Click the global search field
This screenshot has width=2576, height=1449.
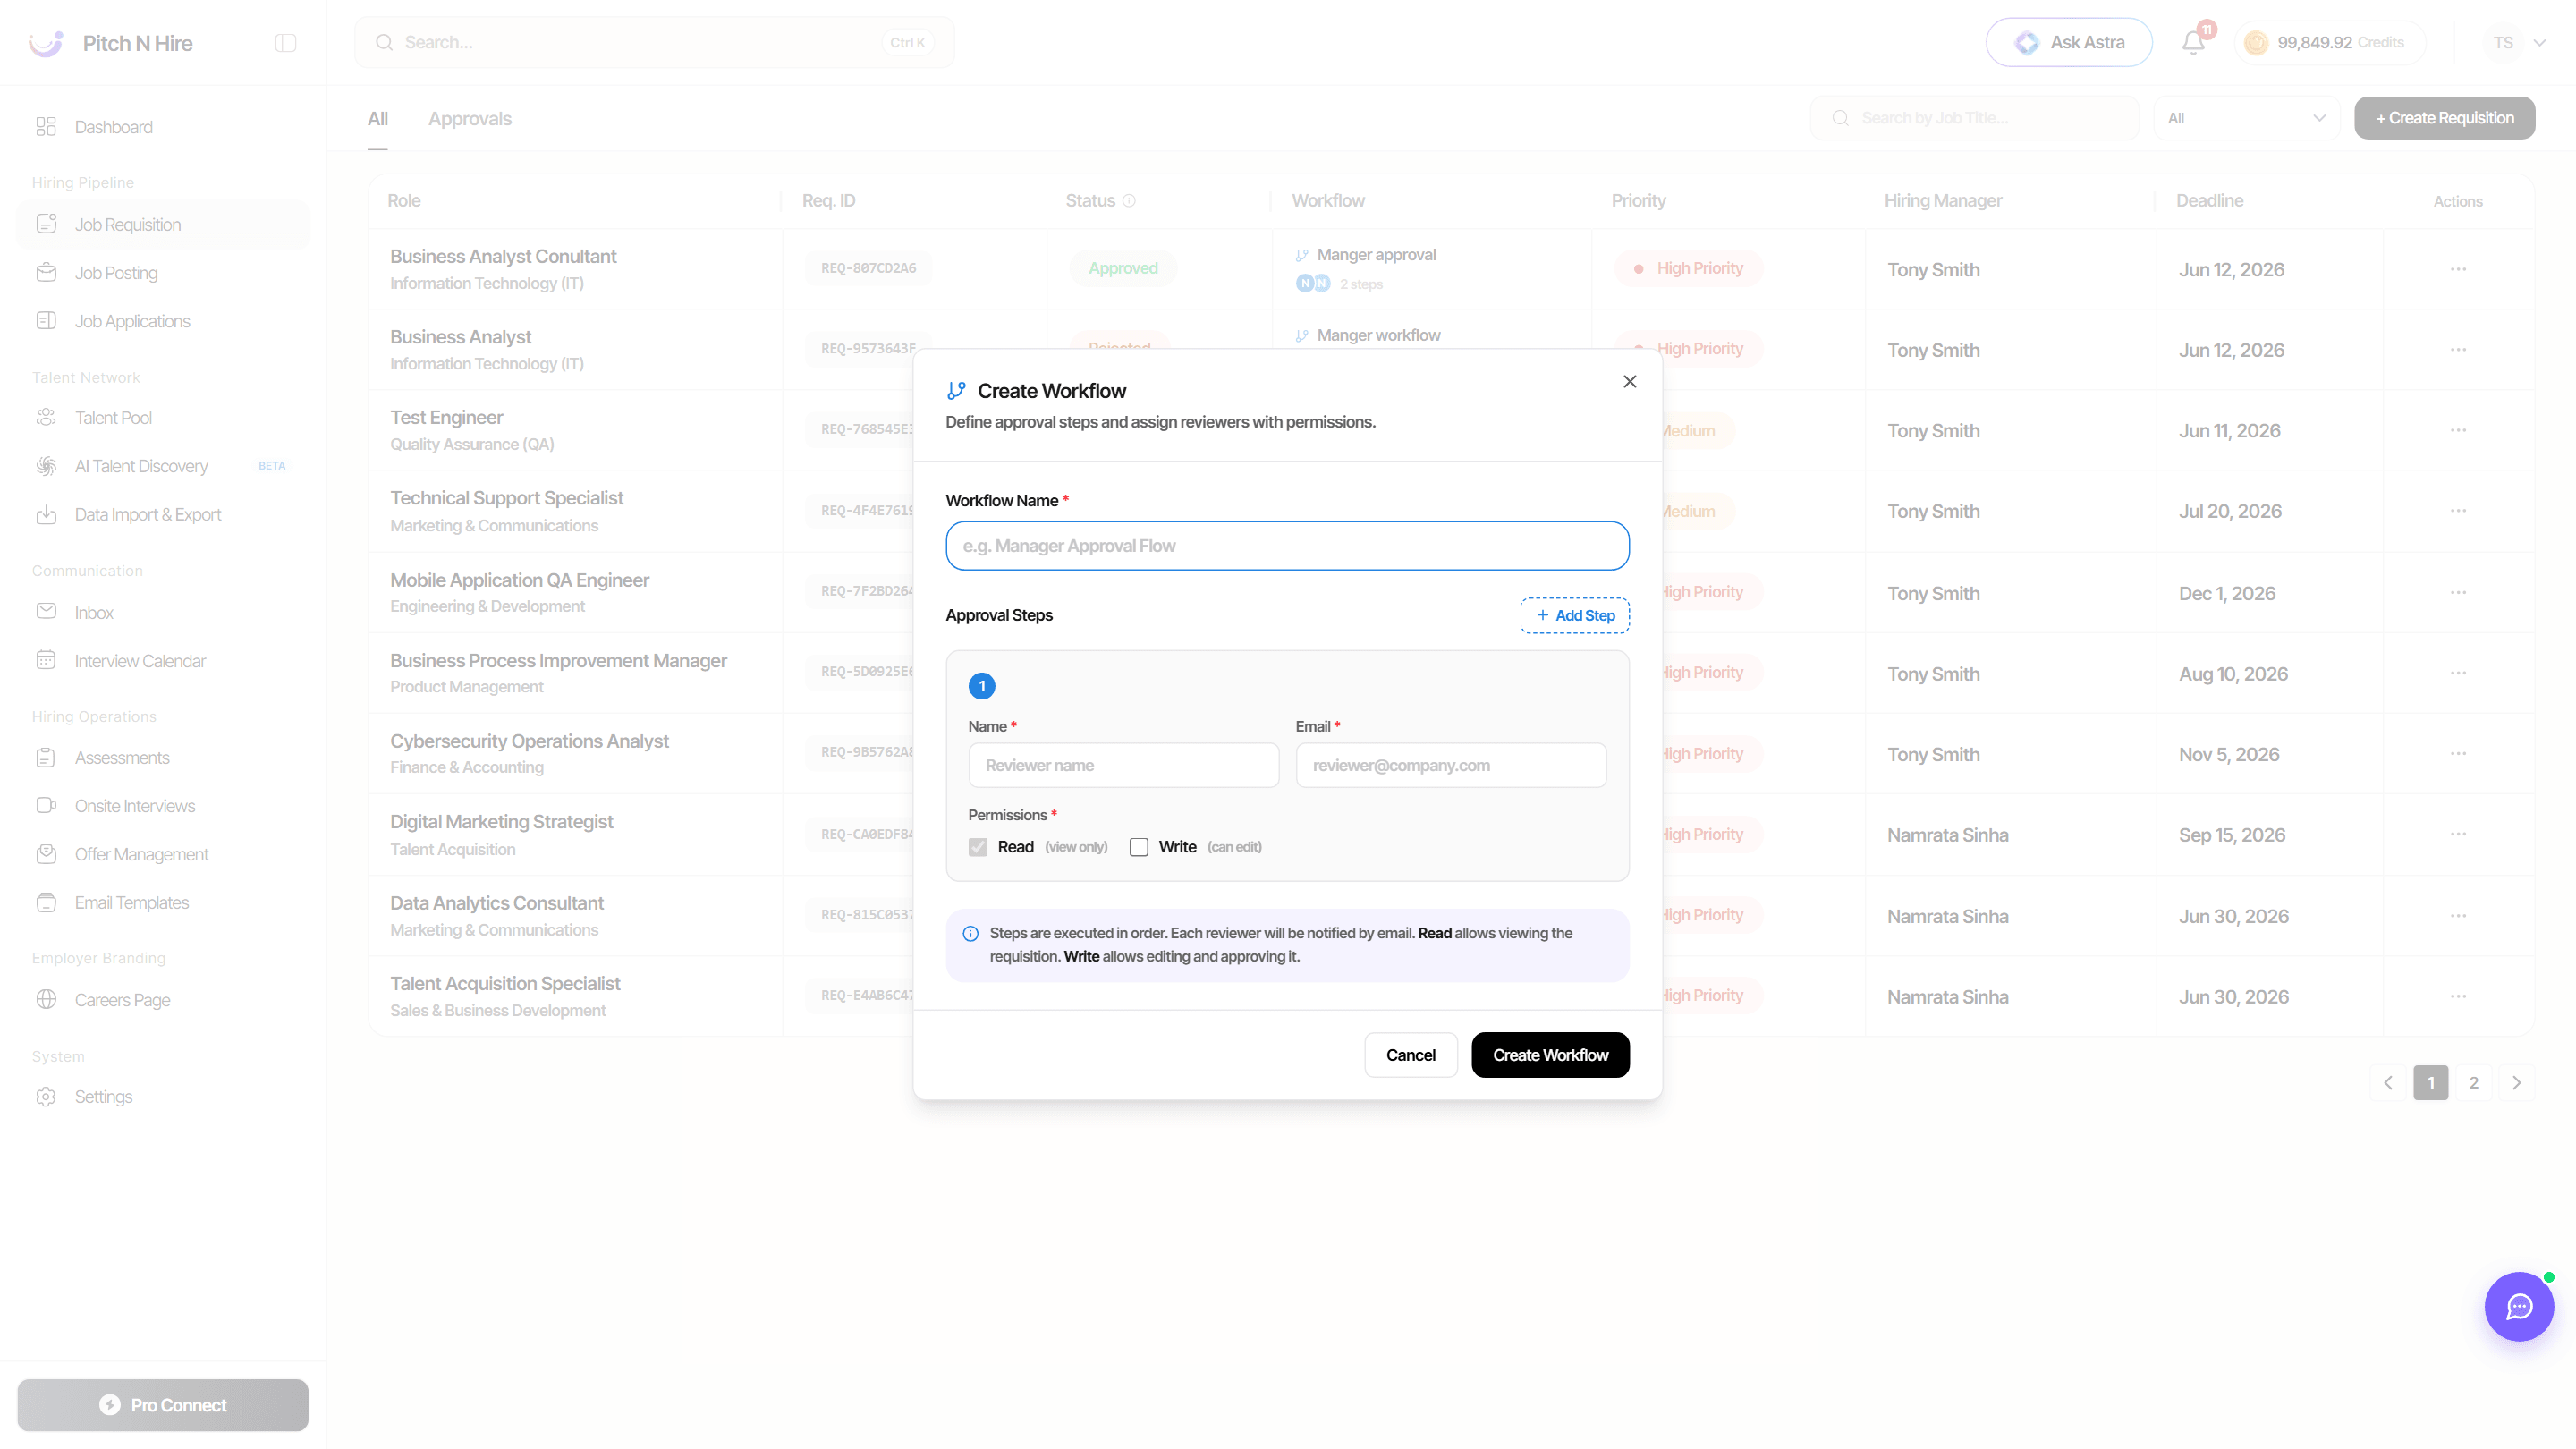pyautogui.click(x=655, y=42)
